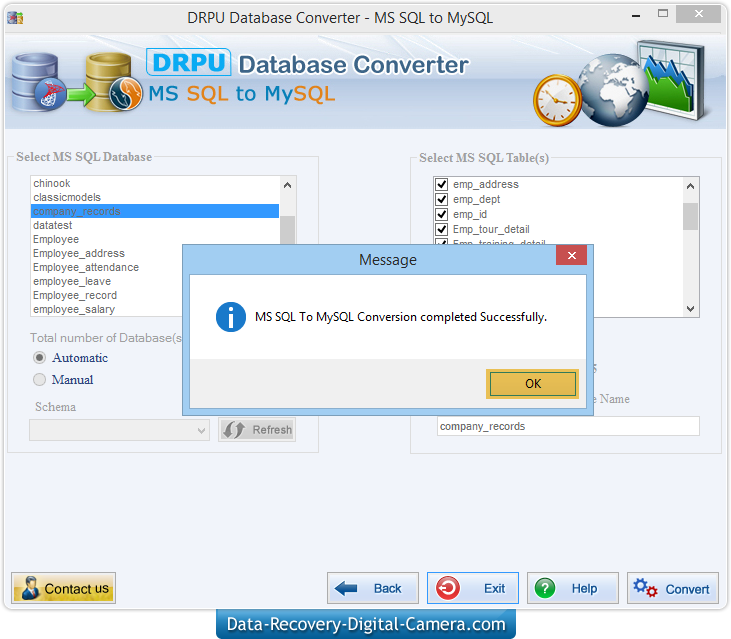Select Employee_attendance database
This screenshot has height=639, width=731.
coord(107,267)
